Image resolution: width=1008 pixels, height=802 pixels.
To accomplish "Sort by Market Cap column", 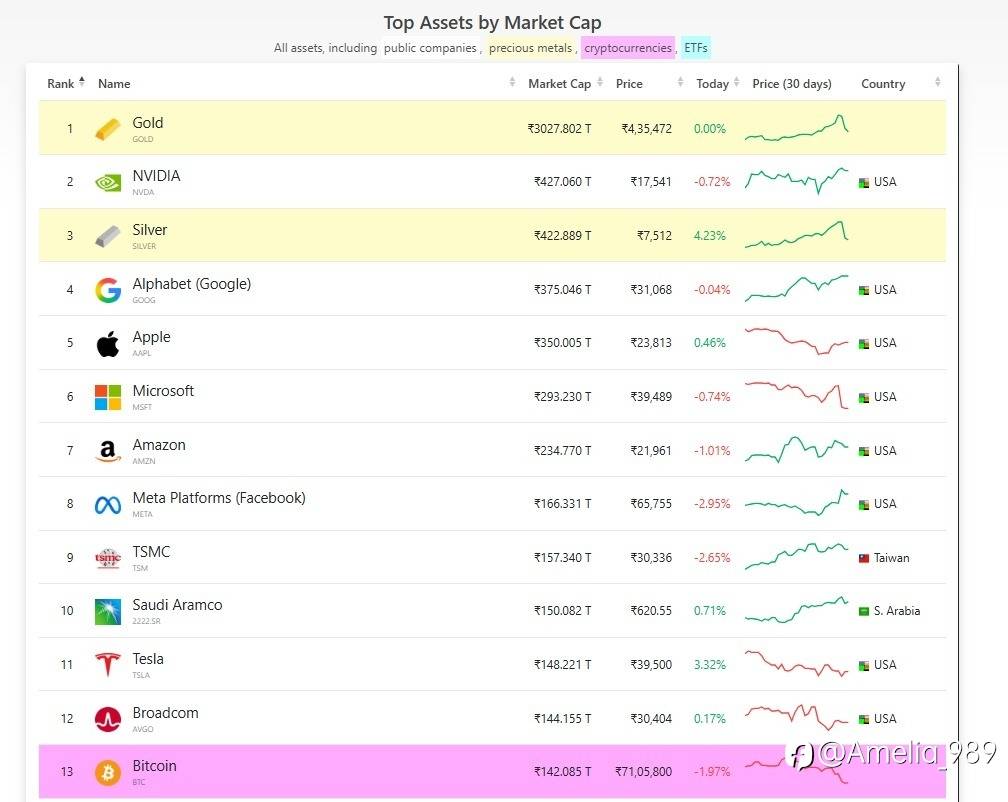I will tap(558, 84).
